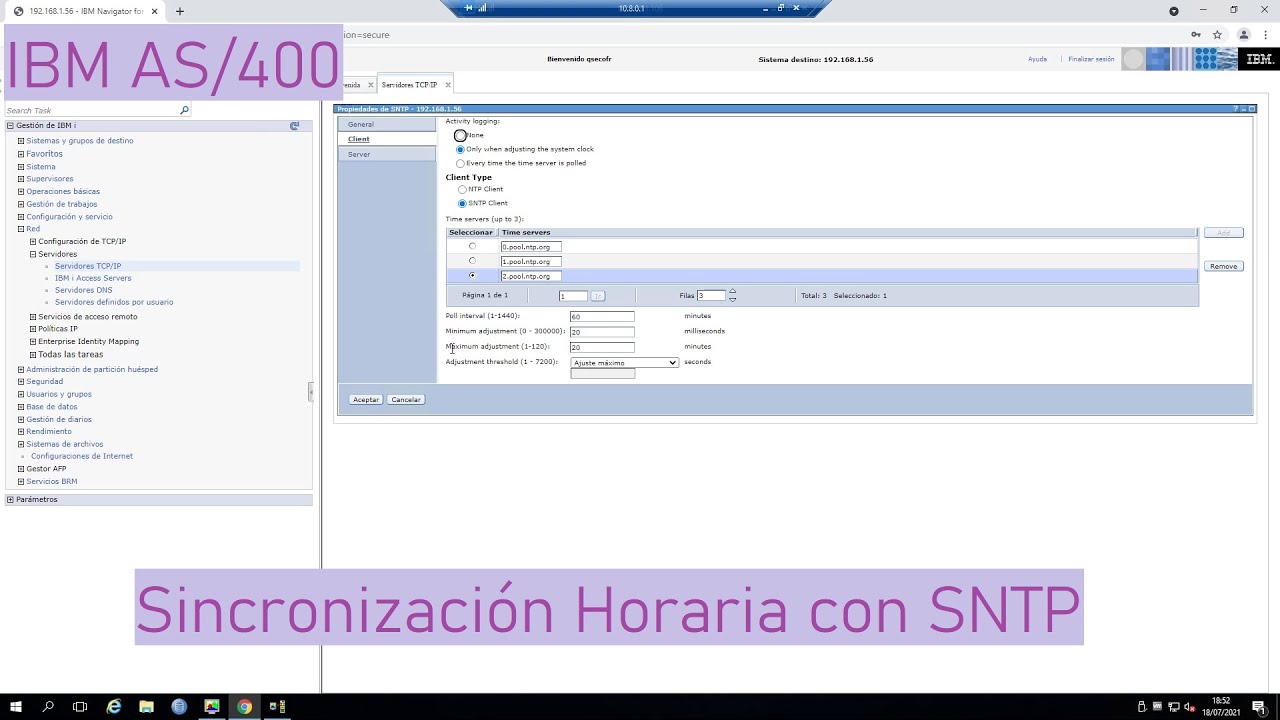Image resolution: width=1280 pixels, height=720 pixels.
Task: Click the page number field in the table footer
Action: 572,296
